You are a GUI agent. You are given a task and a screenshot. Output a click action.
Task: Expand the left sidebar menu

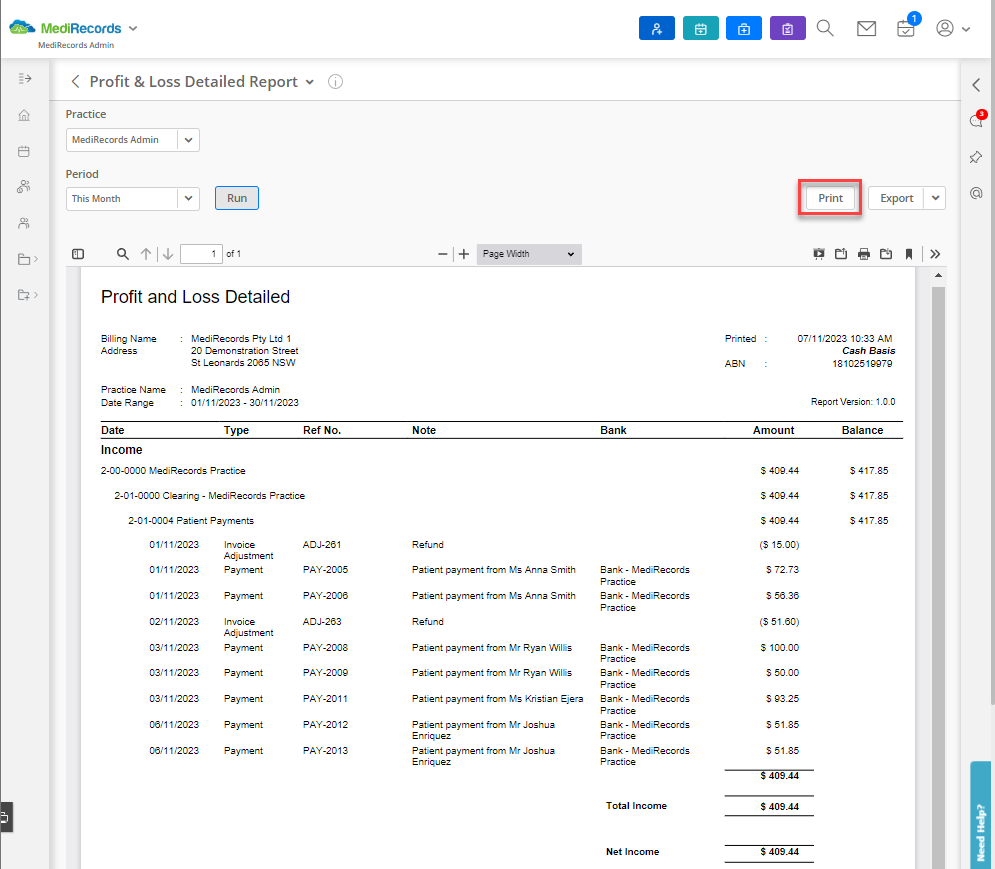(x=25, y=78)
